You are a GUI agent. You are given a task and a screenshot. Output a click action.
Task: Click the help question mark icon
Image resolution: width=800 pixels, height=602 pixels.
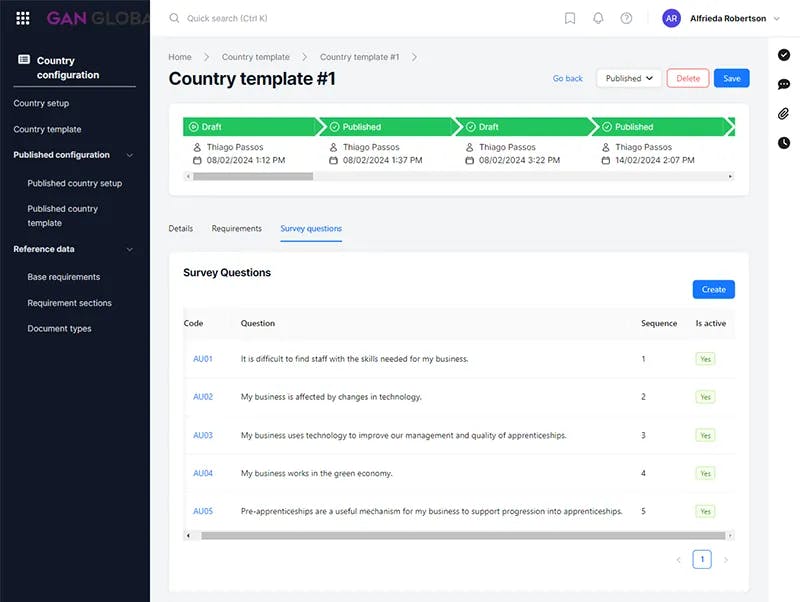[626, 18]
